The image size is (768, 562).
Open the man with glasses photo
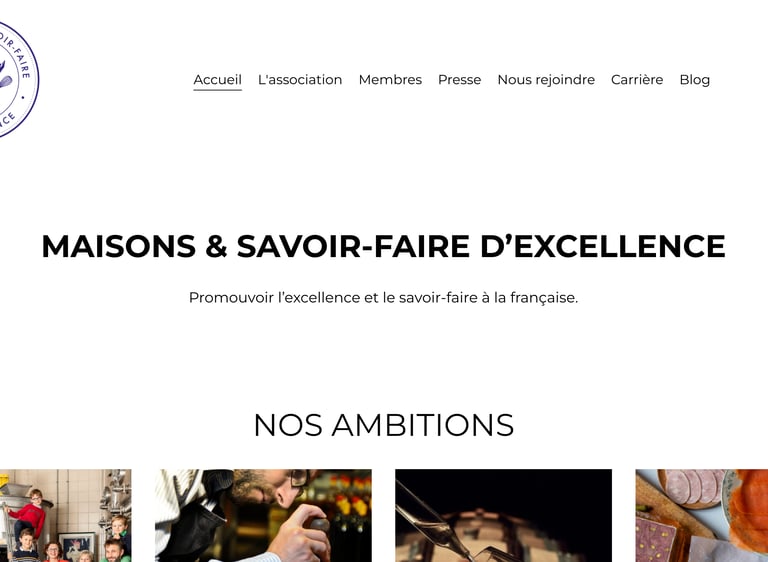coord(263,515)
